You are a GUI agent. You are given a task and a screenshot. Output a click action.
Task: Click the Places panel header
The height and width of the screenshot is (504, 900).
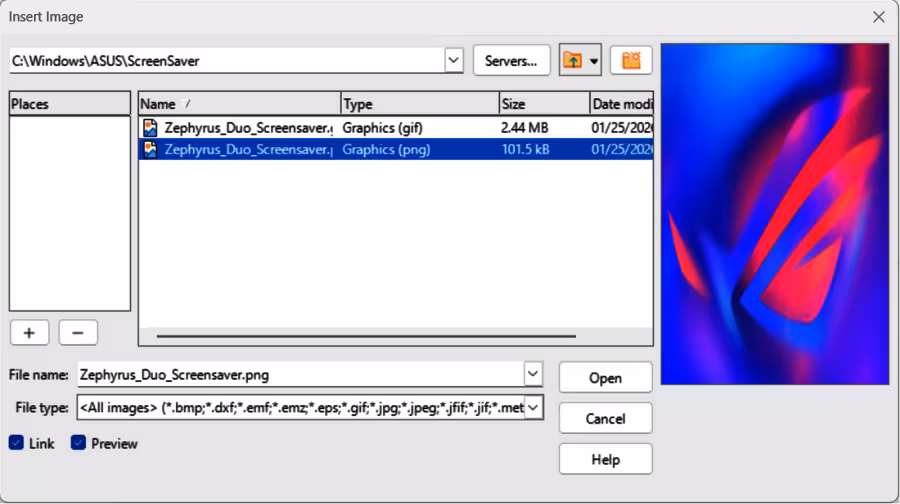point(69,104)
